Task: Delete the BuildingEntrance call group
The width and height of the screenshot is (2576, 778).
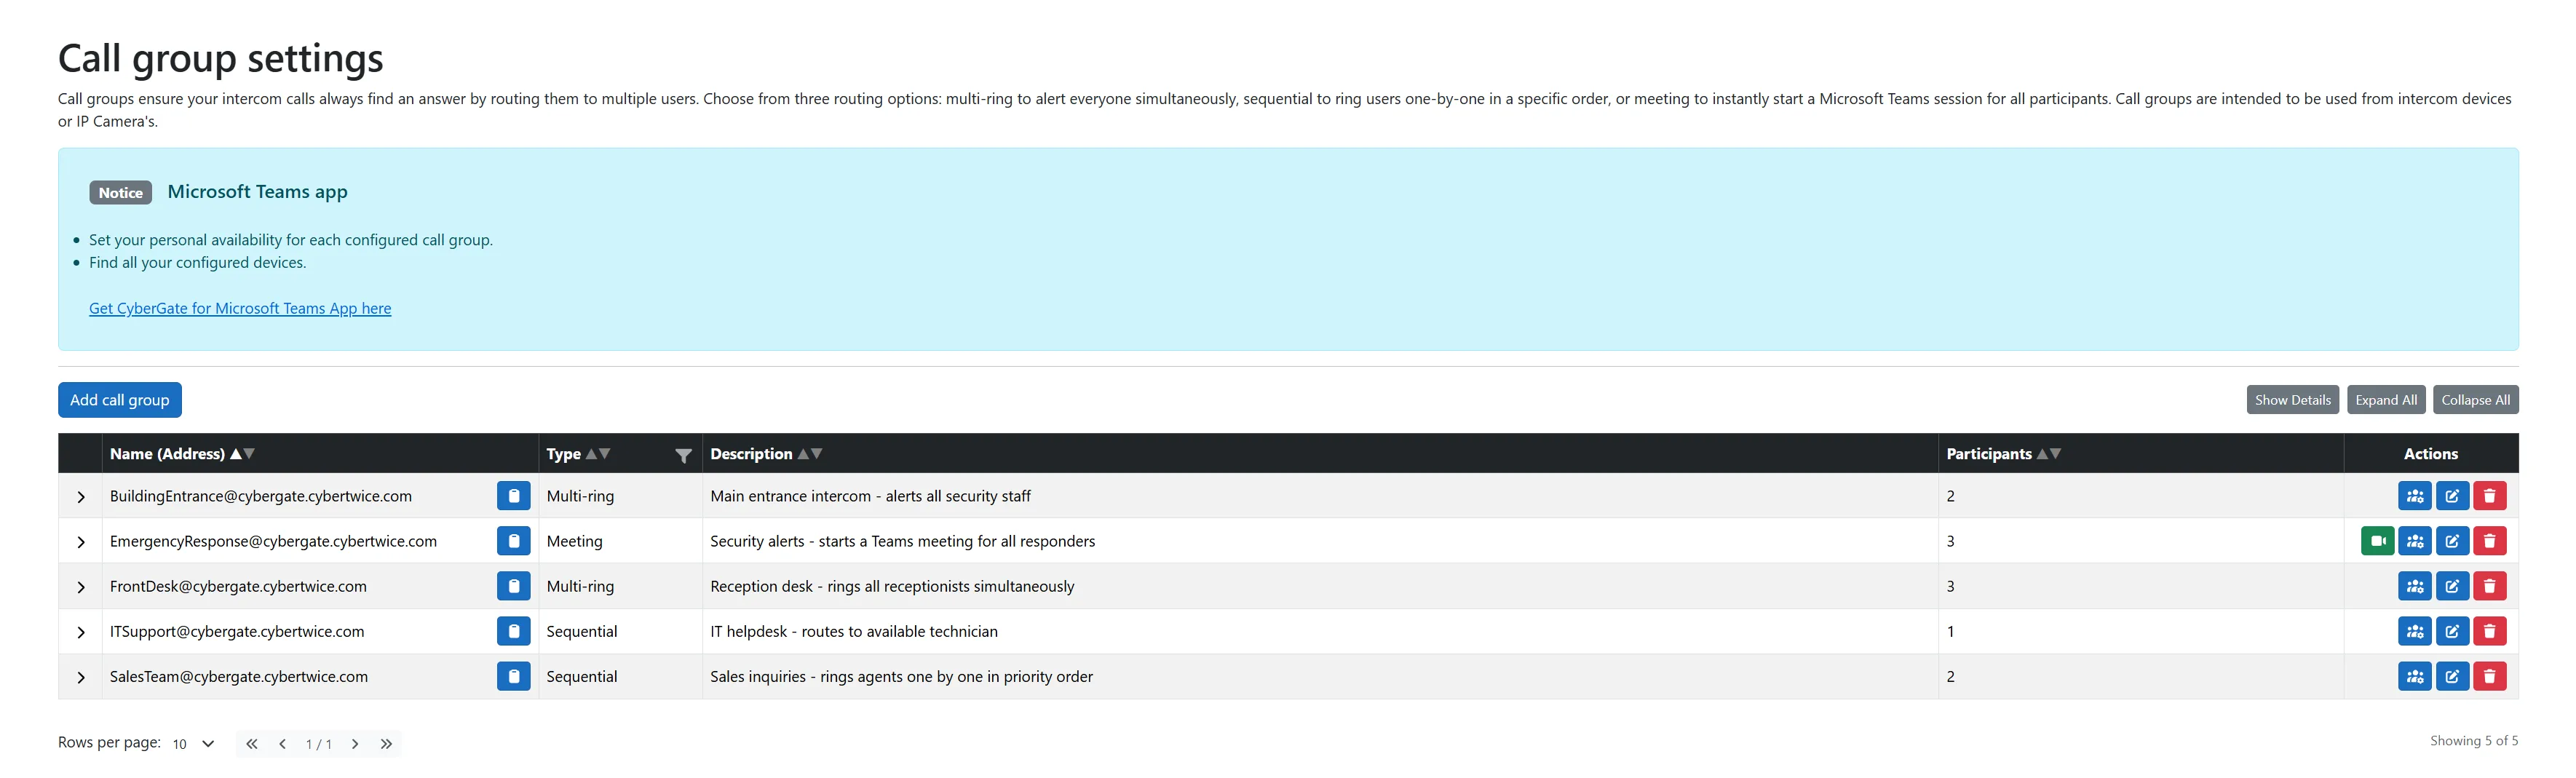Action: click(x=2489, y=496)
